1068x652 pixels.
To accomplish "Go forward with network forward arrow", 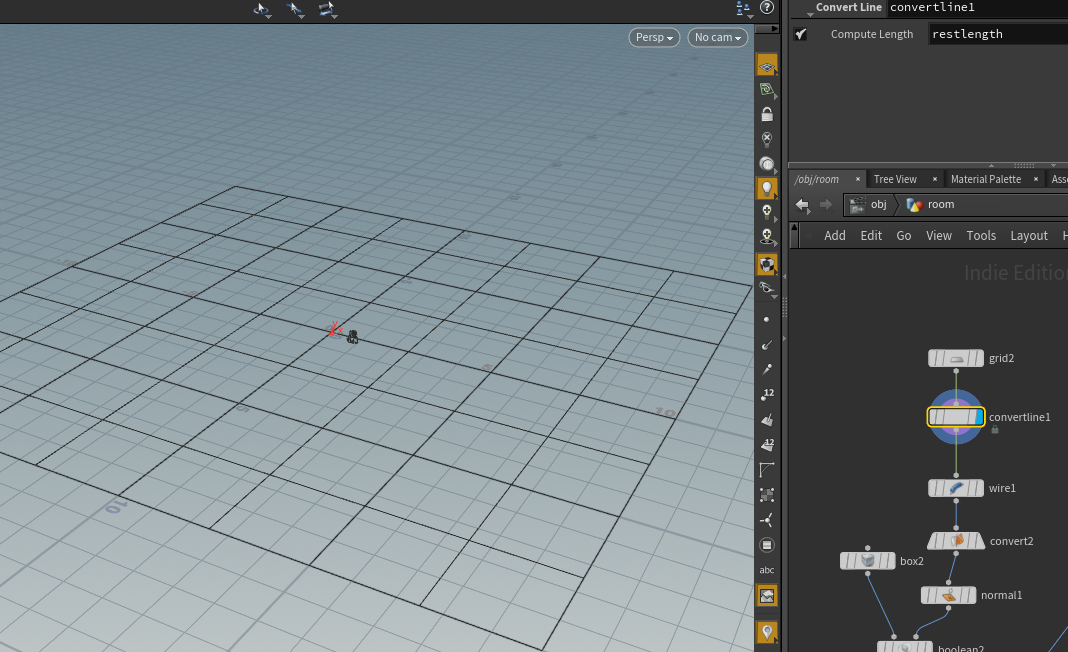I will (826, 204).
